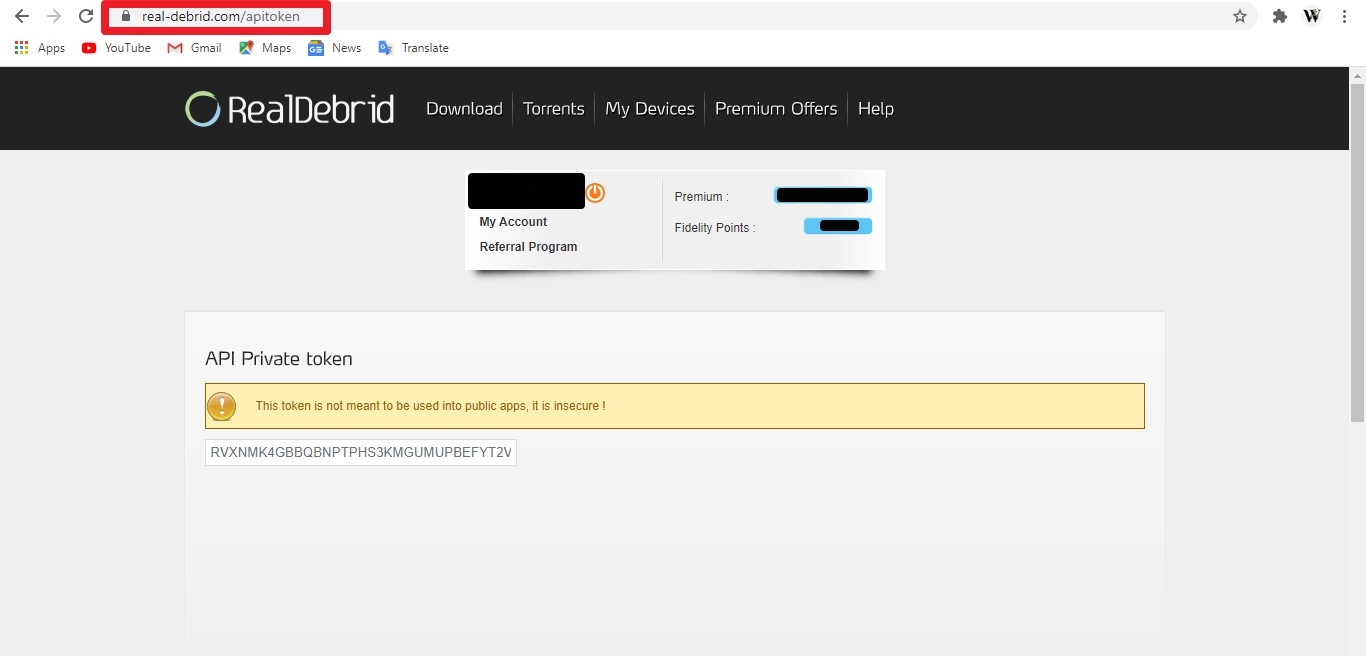Open the Translate bookmark
Viewport: 1366px width, 656px height.
[413, 48]
